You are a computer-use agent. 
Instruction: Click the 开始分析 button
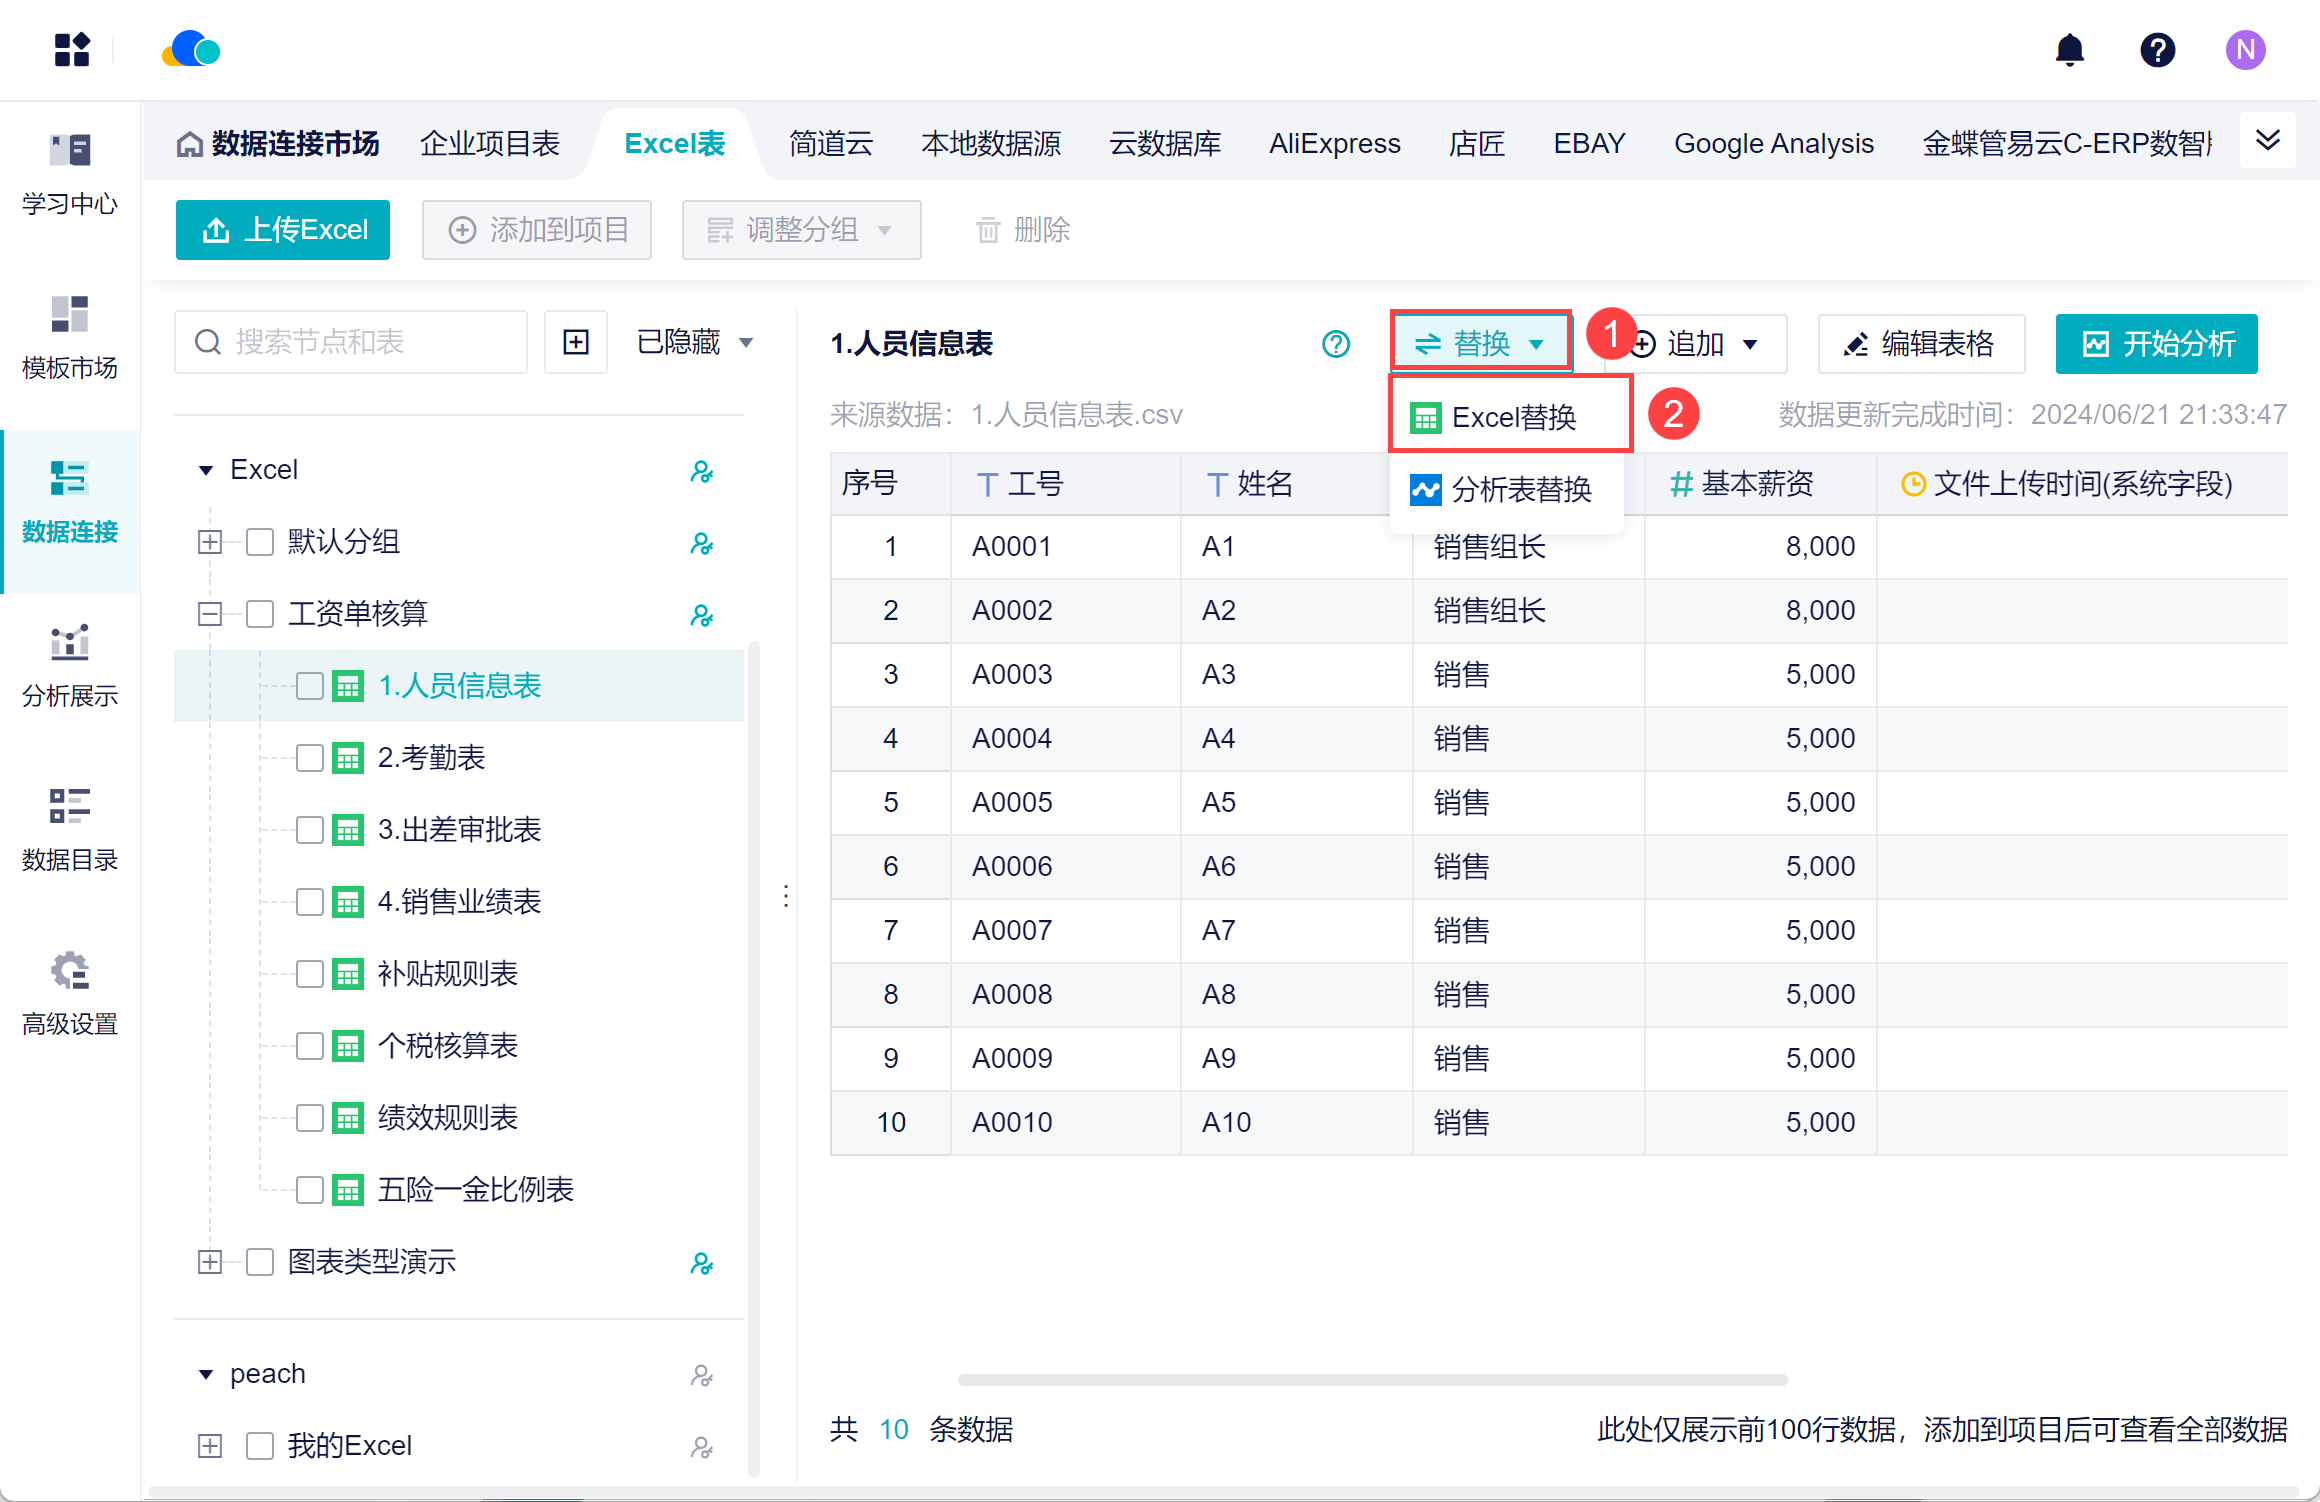coord(2156,344)
